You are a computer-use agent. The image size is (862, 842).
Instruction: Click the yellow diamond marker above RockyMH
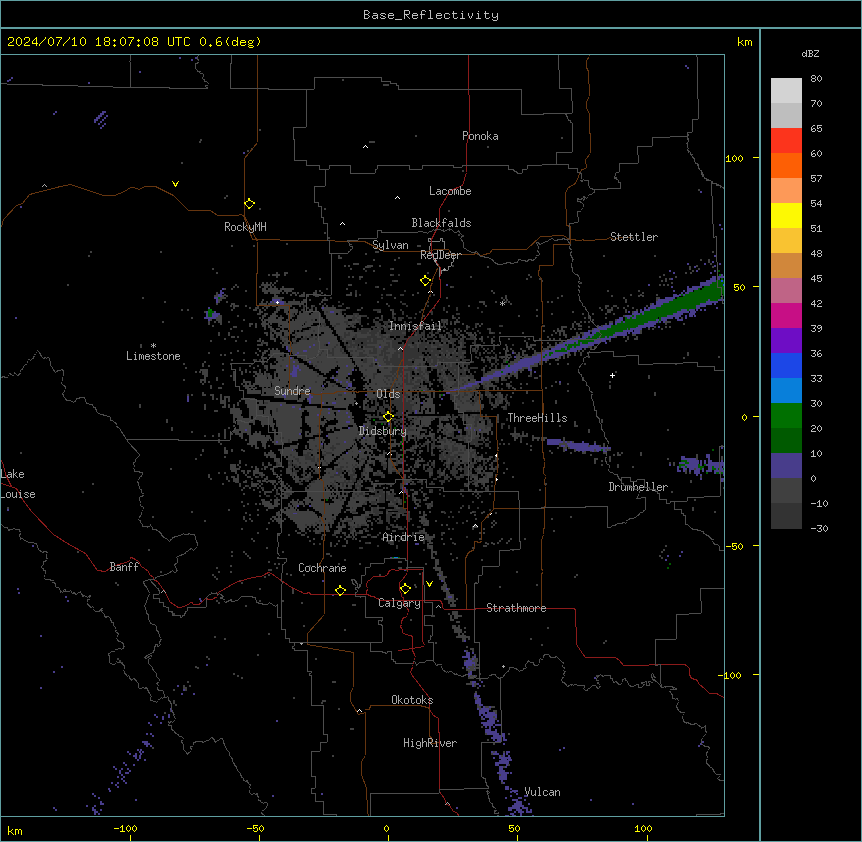point(249,204)
